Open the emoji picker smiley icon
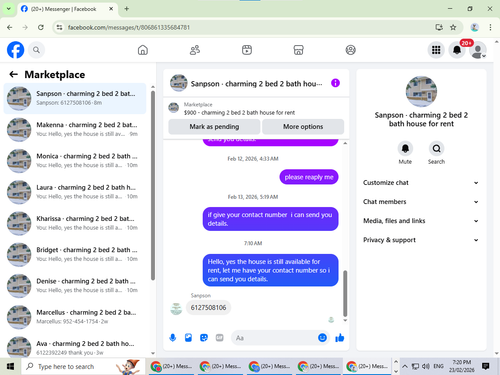The image size is (500, 375). point(322,338)
